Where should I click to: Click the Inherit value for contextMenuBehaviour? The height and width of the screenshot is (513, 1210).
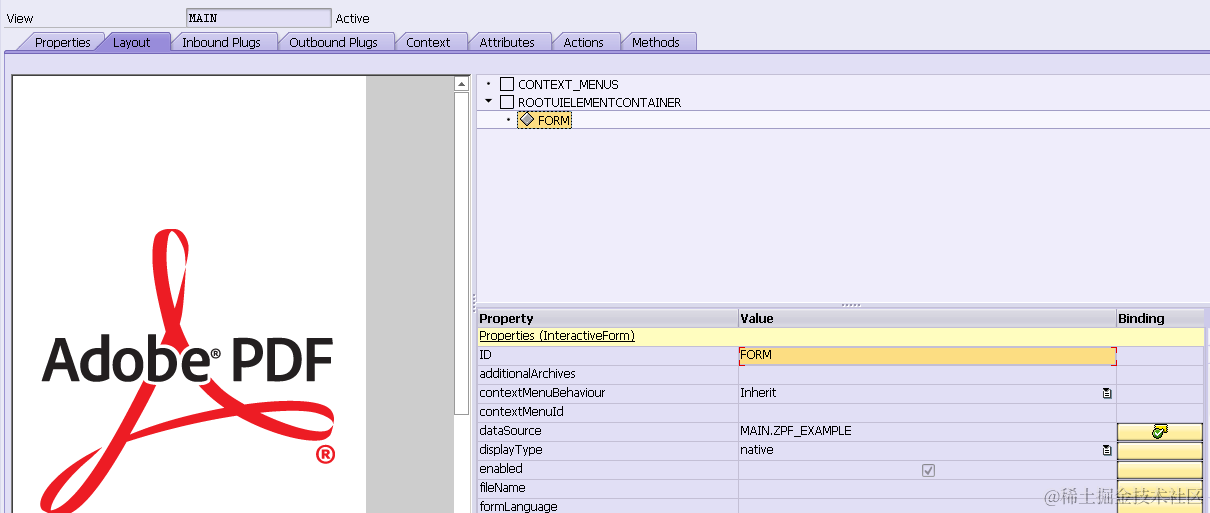click(758, 393)
